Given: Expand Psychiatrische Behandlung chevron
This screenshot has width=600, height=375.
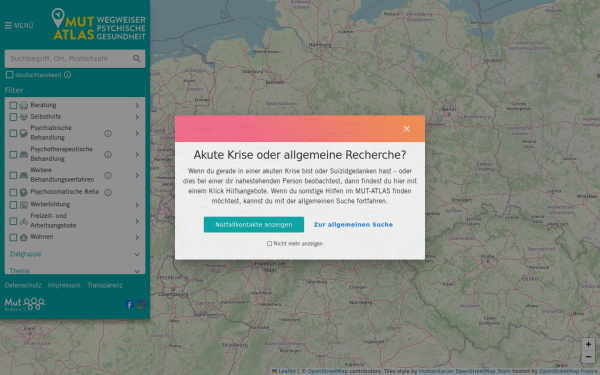Looking at the screenshot, I should point(137,133).
